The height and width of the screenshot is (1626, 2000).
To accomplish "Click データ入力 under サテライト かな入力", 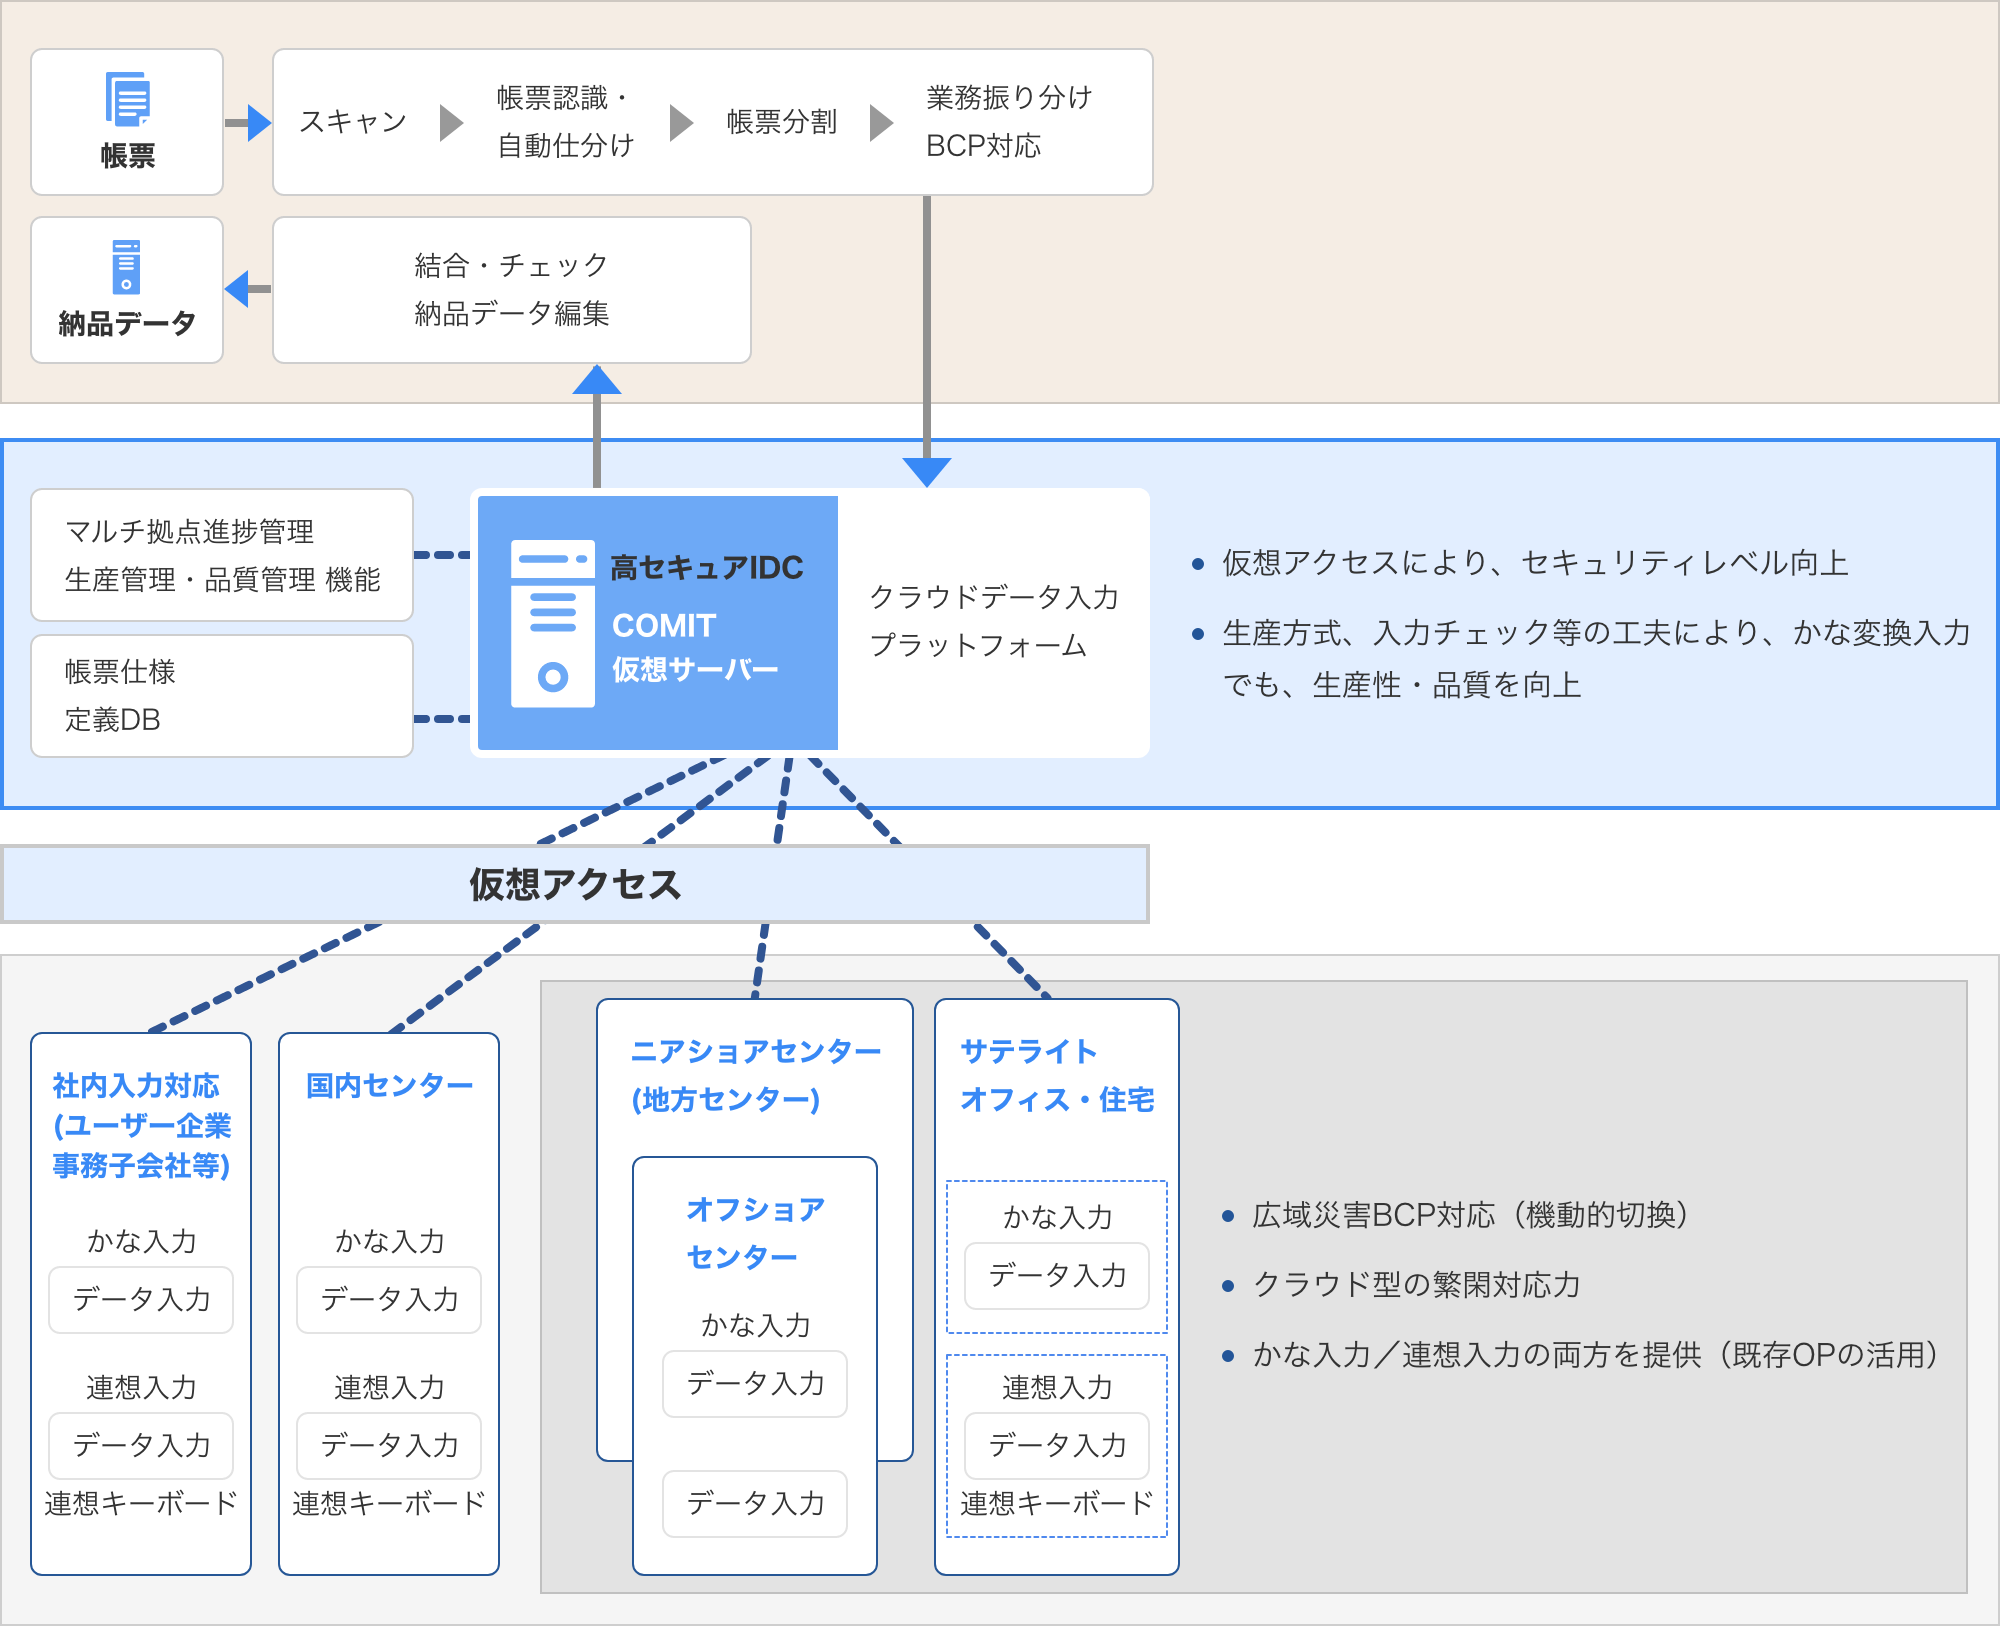I will 1057,1276.
